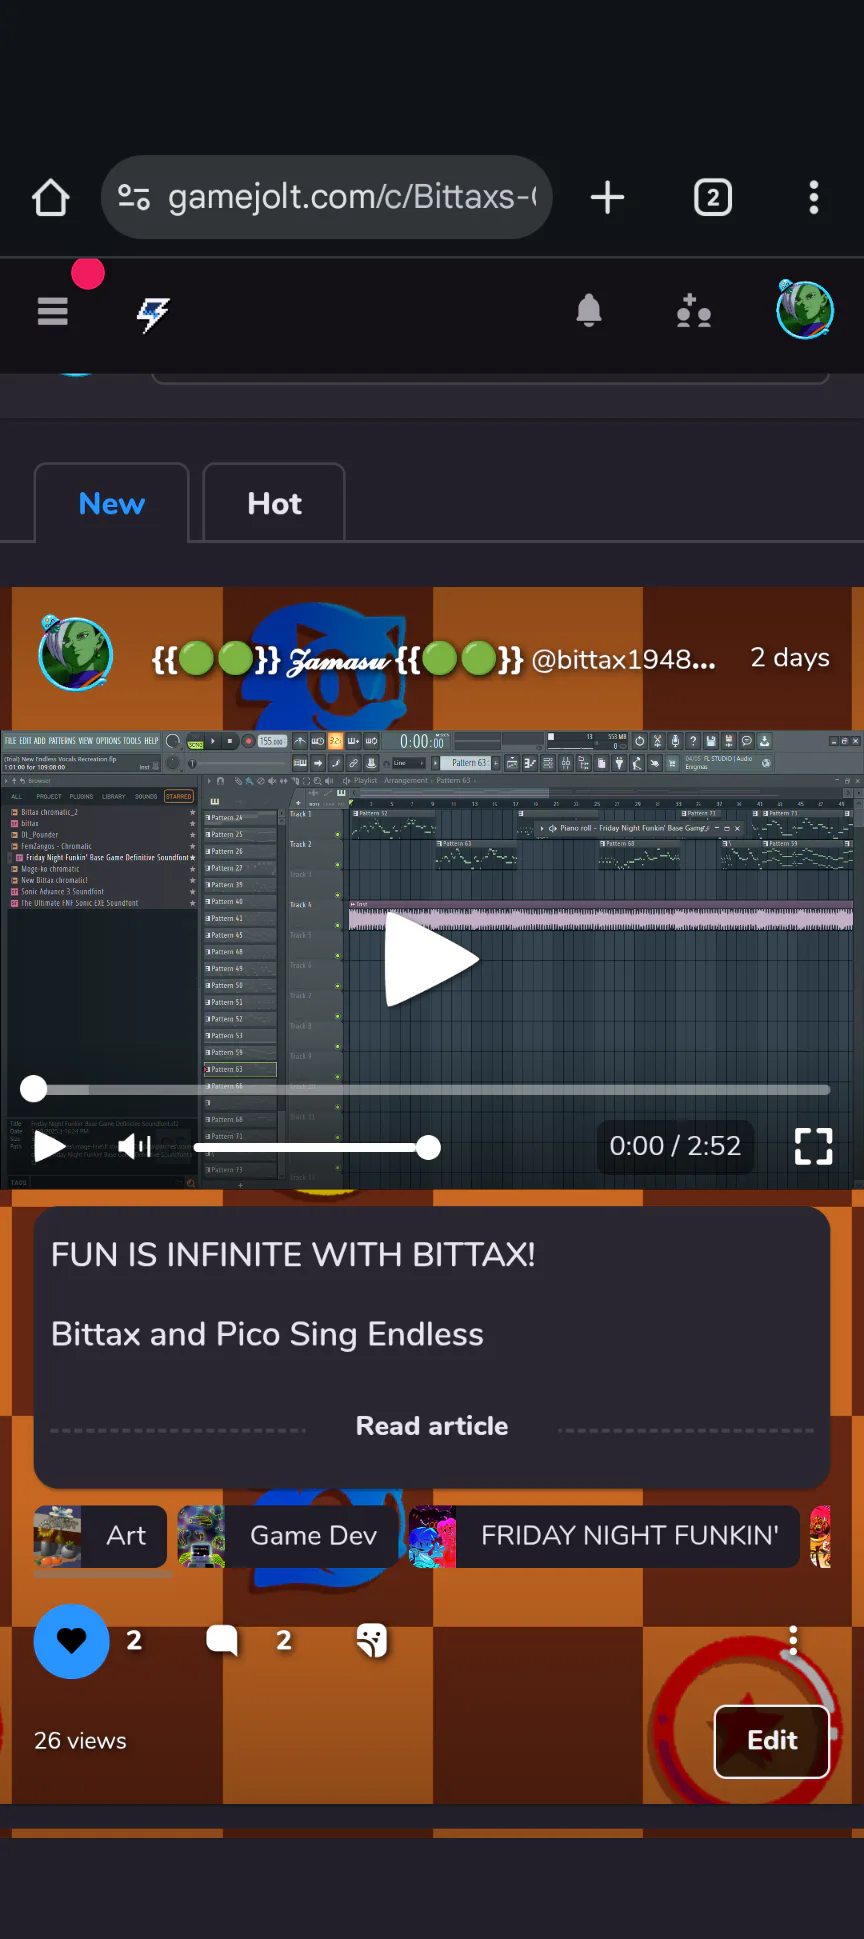The height and width of the screenshot is (1939, 864).
Task: Open the user profile avatar menu
Action: (x=805, y=310)
